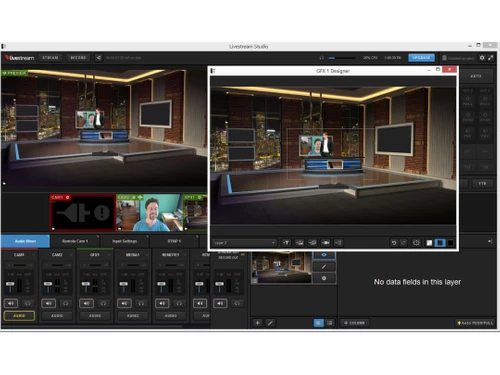Switch to list view in GFX layer panel

pyautogui.click(x=330, y=323)
